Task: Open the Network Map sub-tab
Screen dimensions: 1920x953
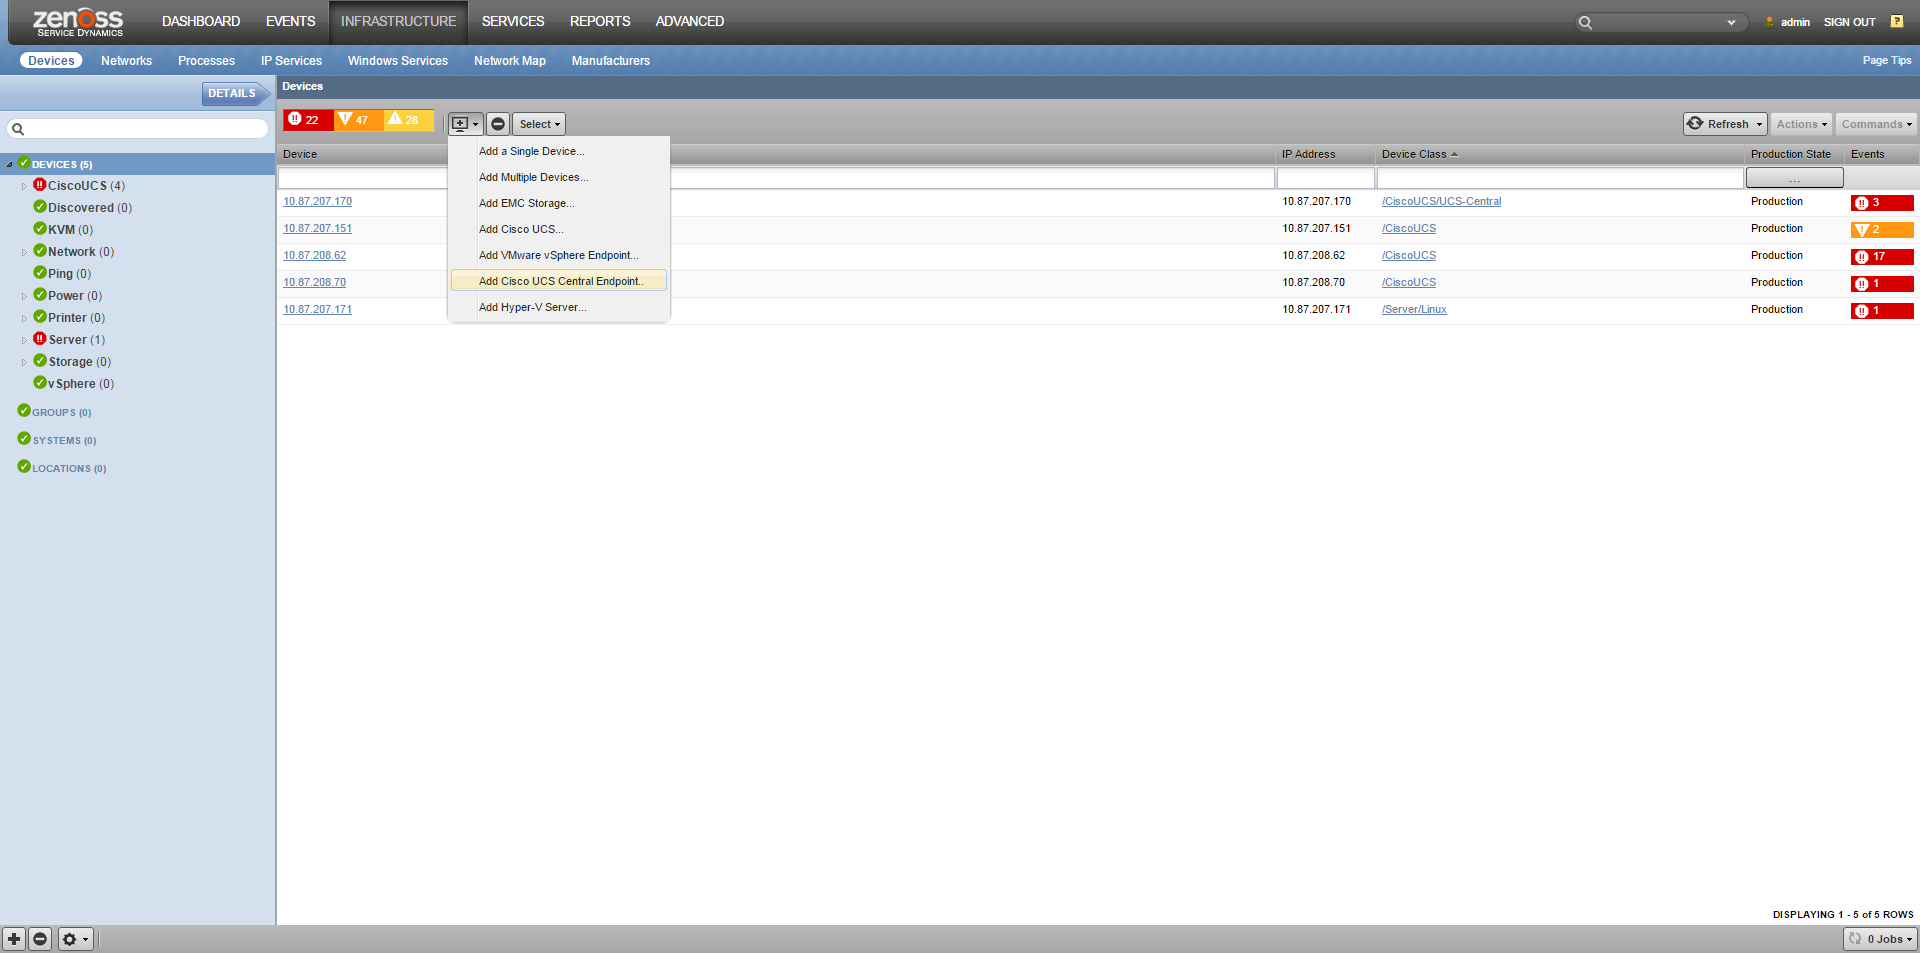Action: point(510,61)
